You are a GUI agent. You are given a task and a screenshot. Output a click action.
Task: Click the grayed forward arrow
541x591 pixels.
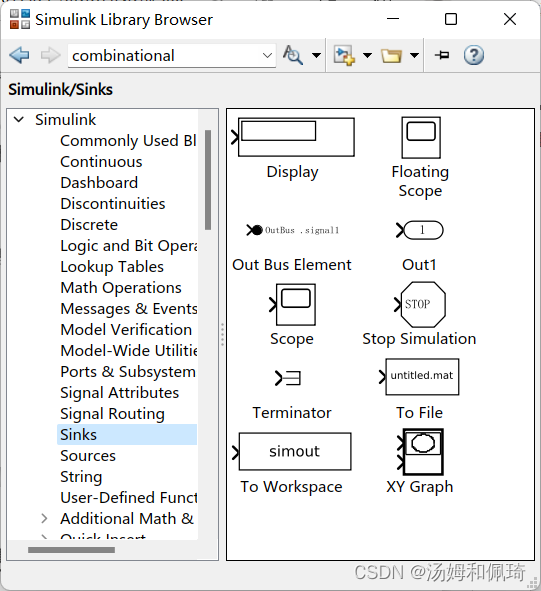[x=51, y=55]
